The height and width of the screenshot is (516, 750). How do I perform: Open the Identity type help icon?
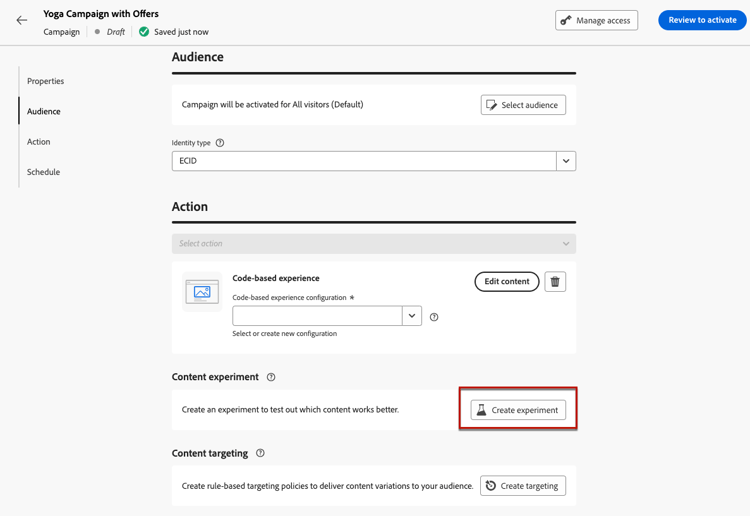(x=220, y=143)
